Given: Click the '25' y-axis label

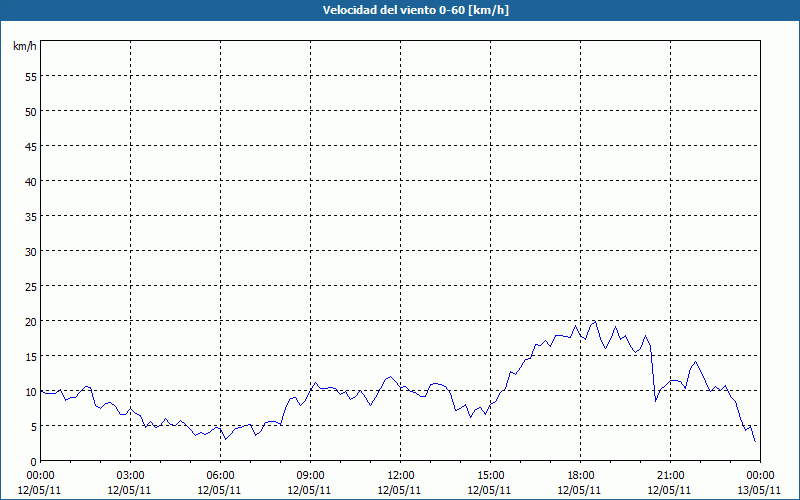Looking at the screenshot, I should tap(31, 286).
